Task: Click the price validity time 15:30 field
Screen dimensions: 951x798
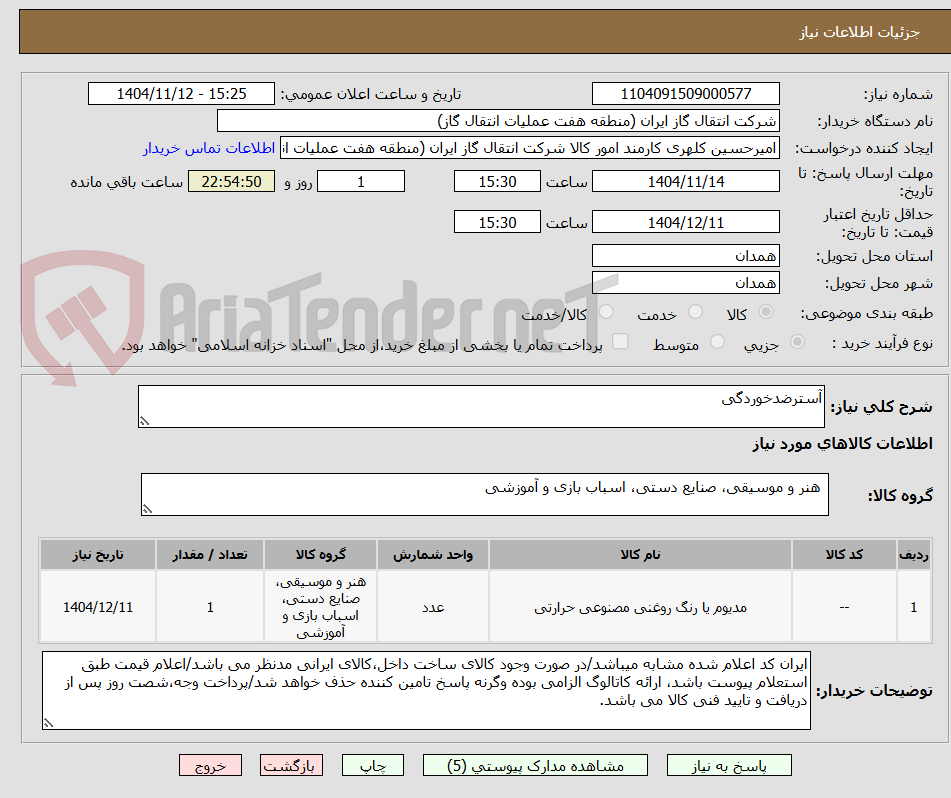Action: coord(497,222)
